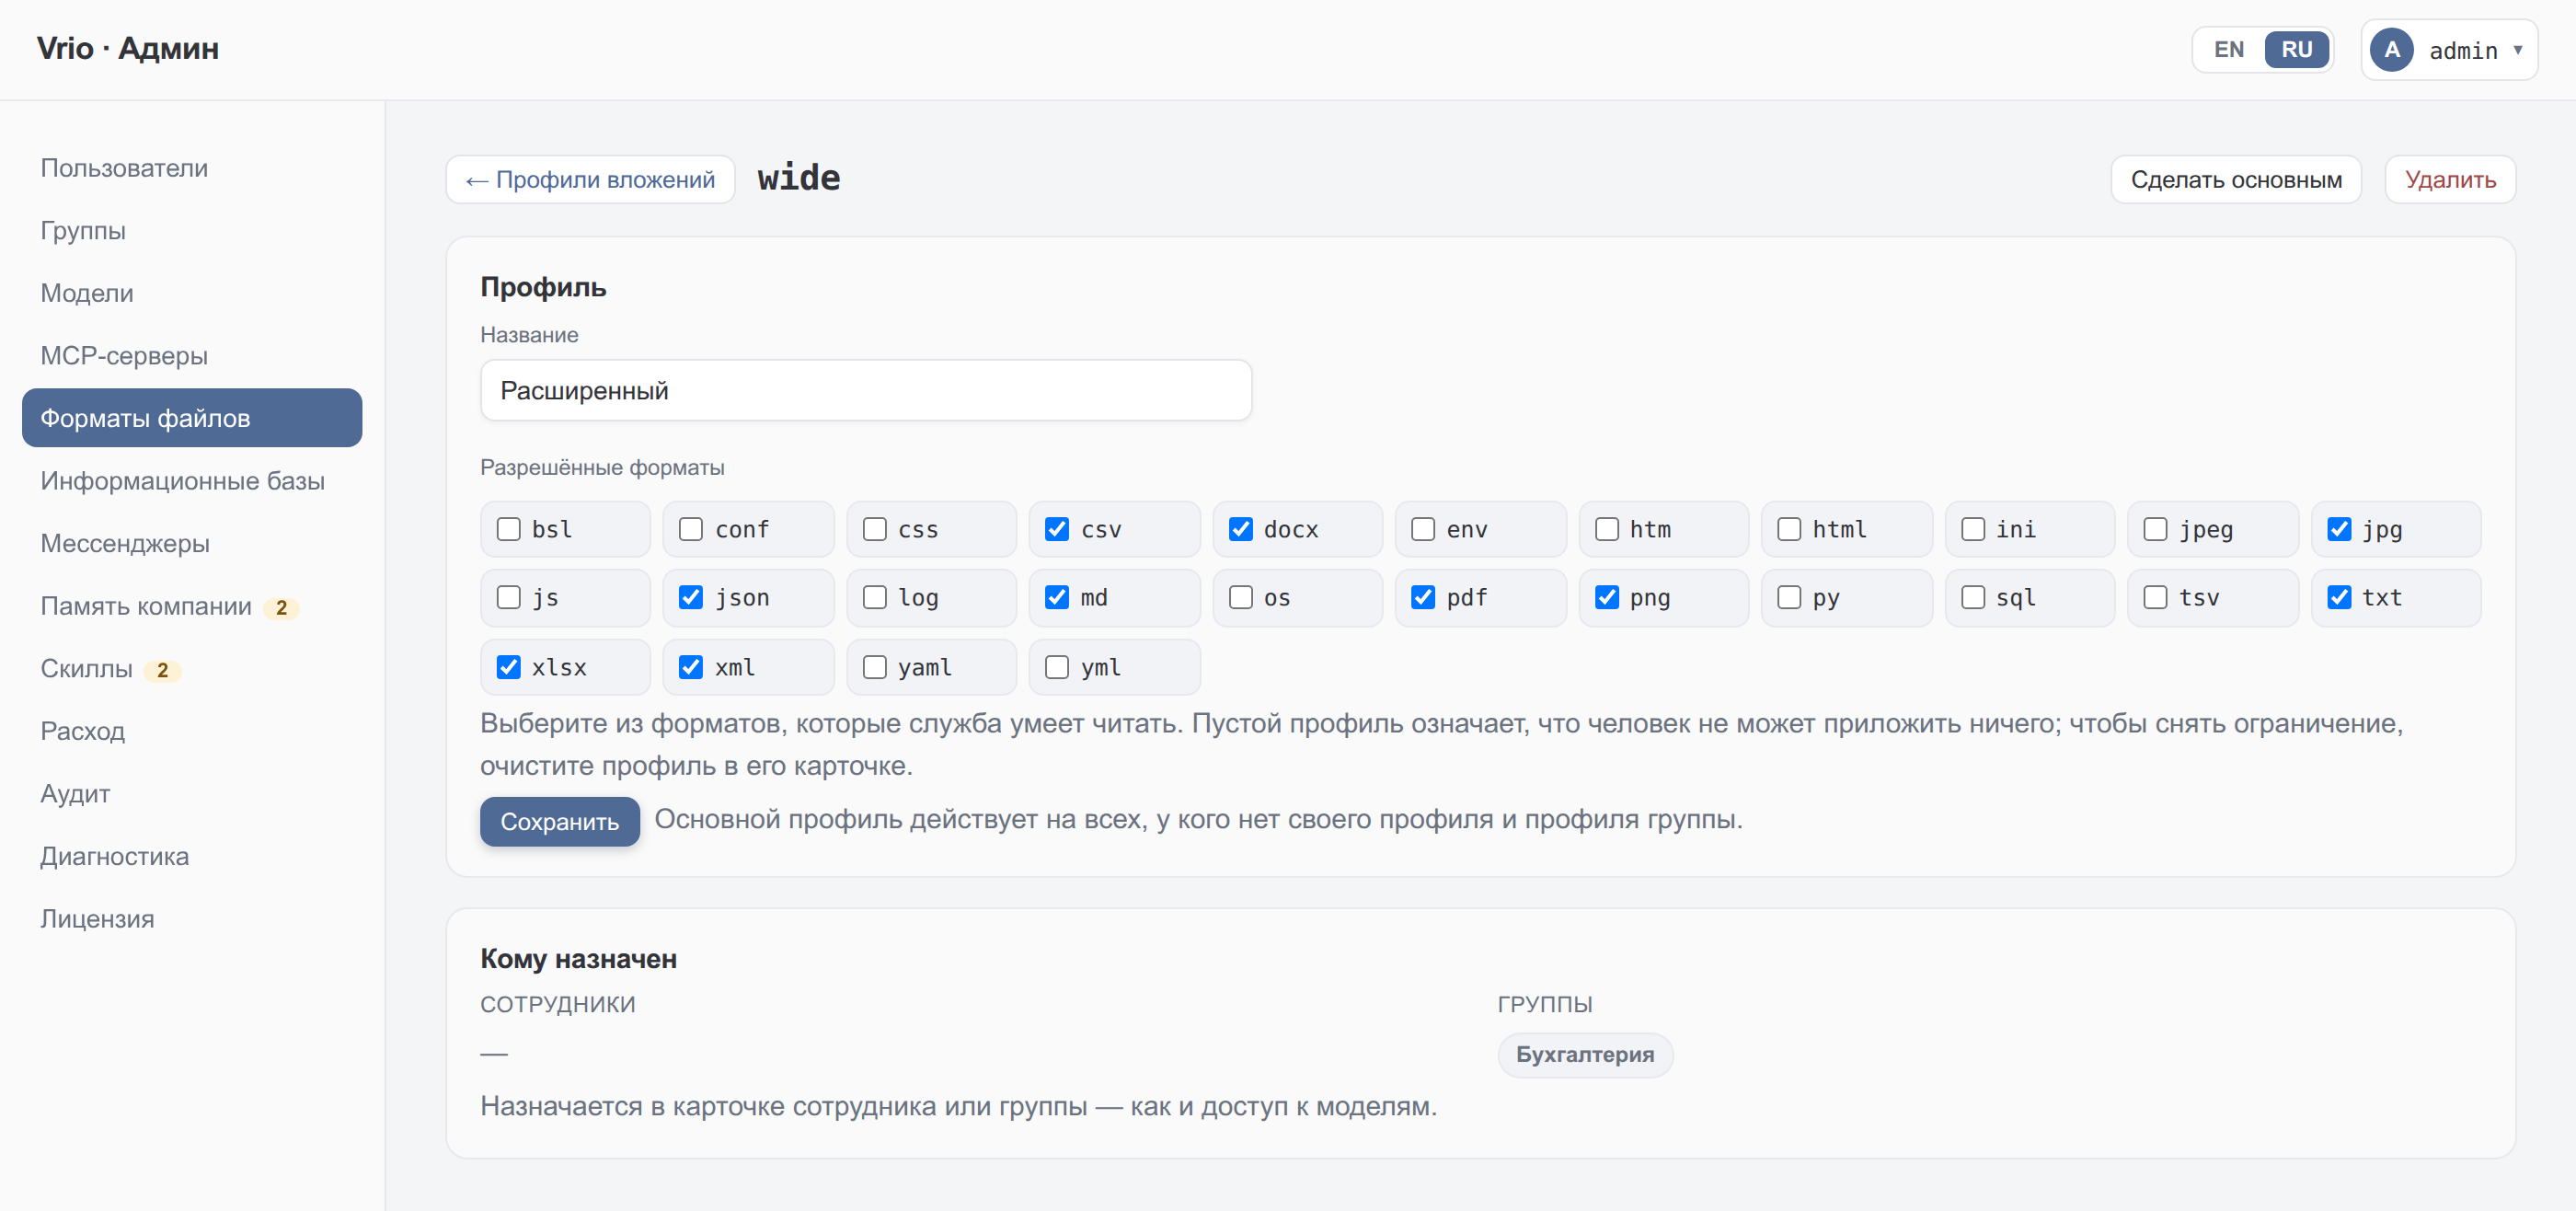The image size is (2576, 1211).
Task: Enable the conf format checkbox
Action: [691, 529]
